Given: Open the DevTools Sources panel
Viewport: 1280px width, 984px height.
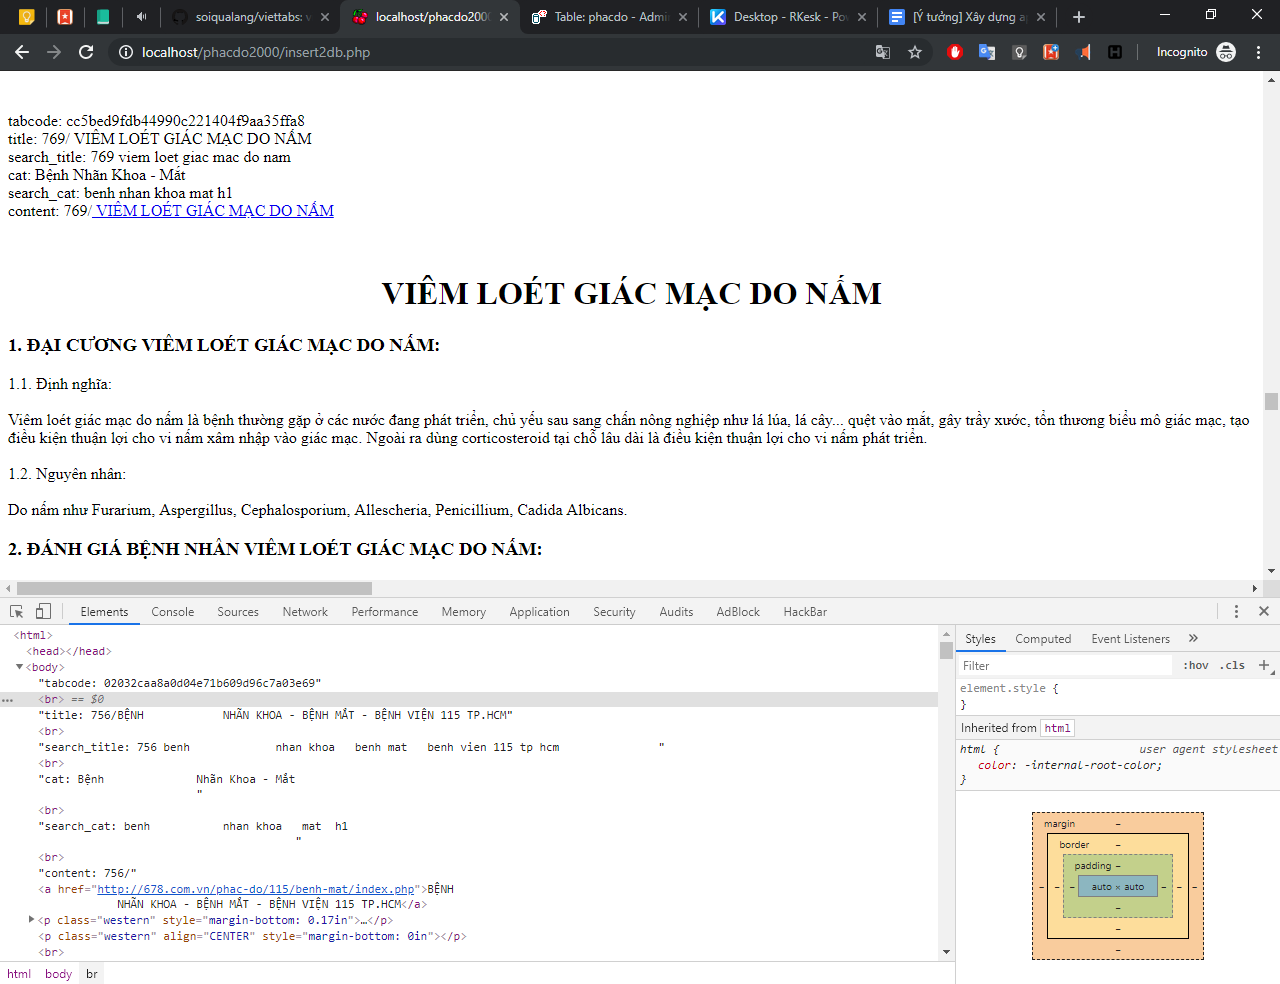Looking at the screenshot, I should [238, 612].
